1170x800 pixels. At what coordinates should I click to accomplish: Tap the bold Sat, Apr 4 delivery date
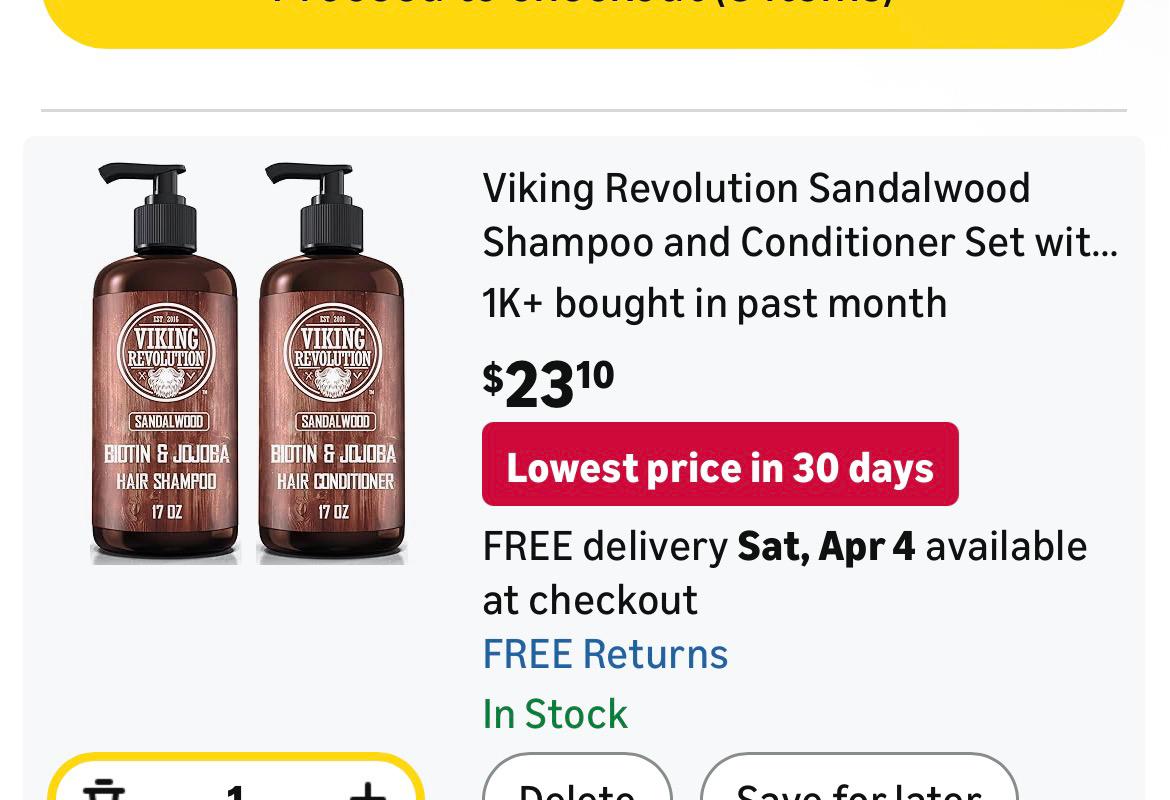(826, 547)
